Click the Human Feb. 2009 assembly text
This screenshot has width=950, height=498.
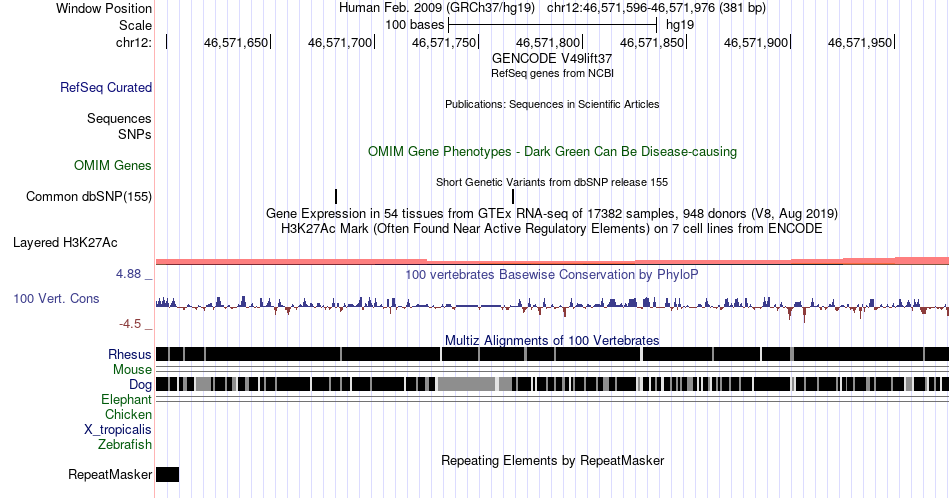(437, 8)
